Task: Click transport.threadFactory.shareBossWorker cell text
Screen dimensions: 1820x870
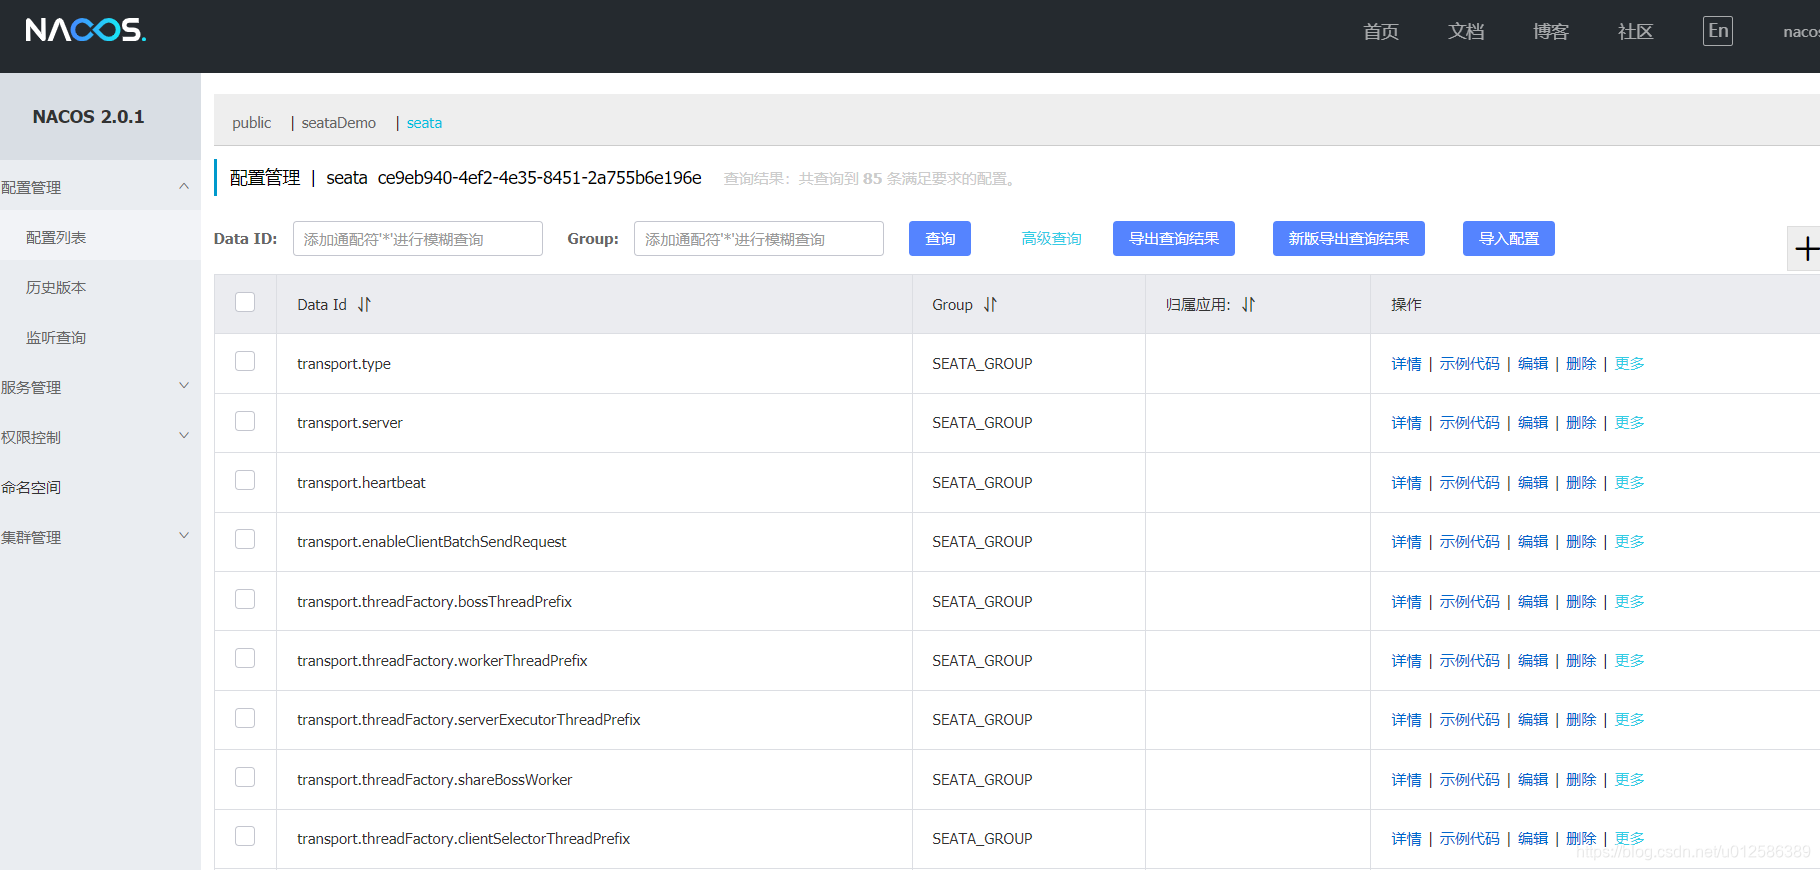Action: (x=435, y=780)
